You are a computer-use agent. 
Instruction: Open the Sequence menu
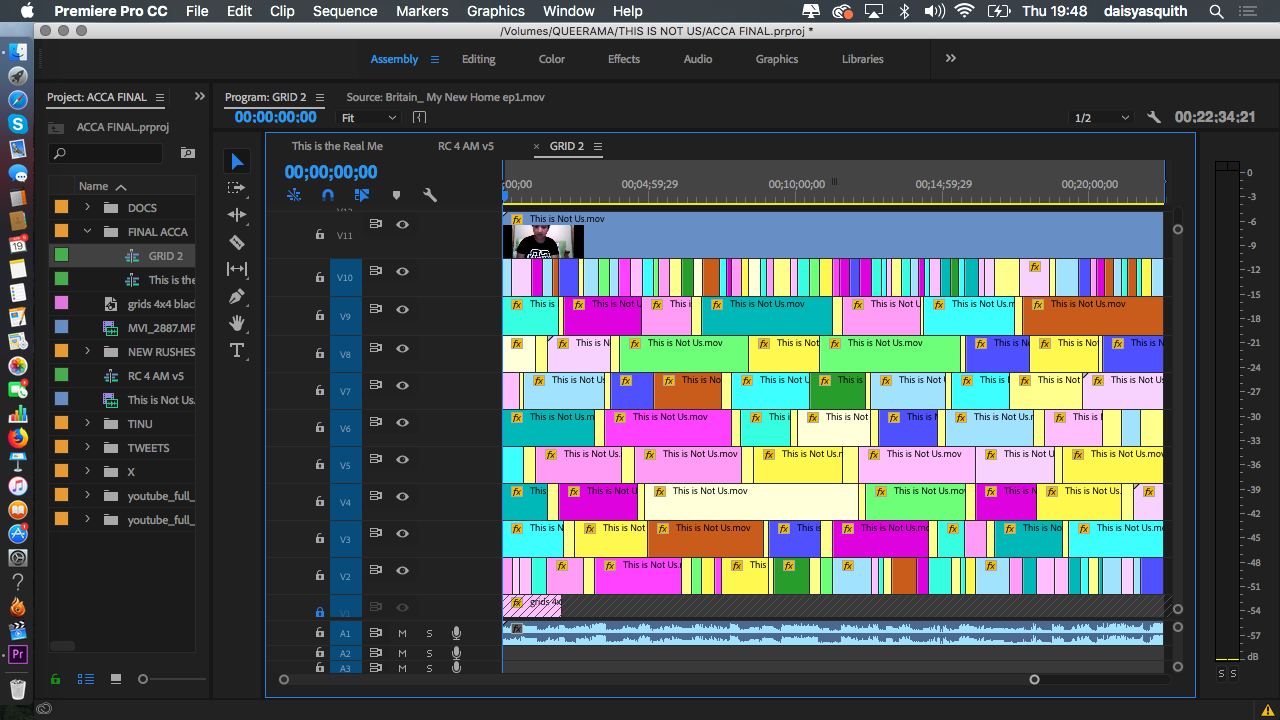(x=345, y=11)
